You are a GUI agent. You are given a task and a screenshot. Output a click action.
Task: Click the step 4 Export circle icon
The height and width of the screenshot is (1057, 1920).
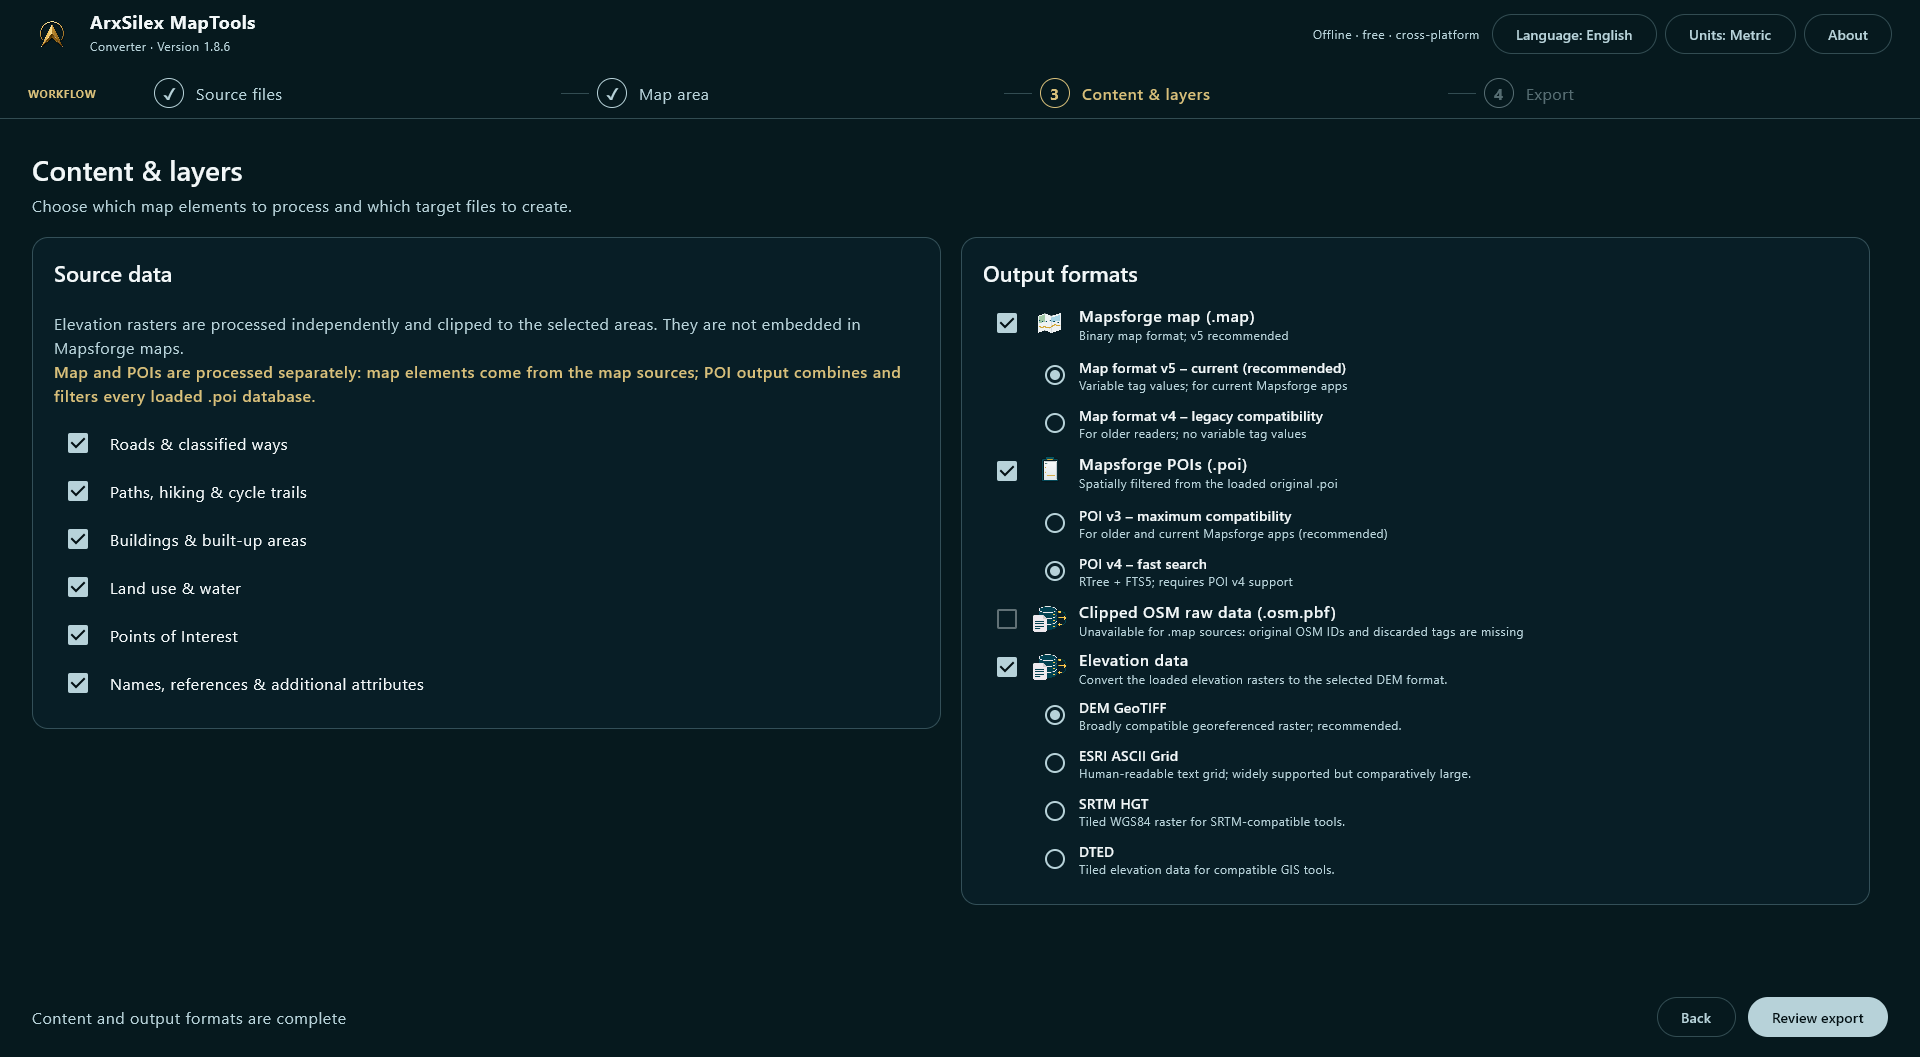1498,94
